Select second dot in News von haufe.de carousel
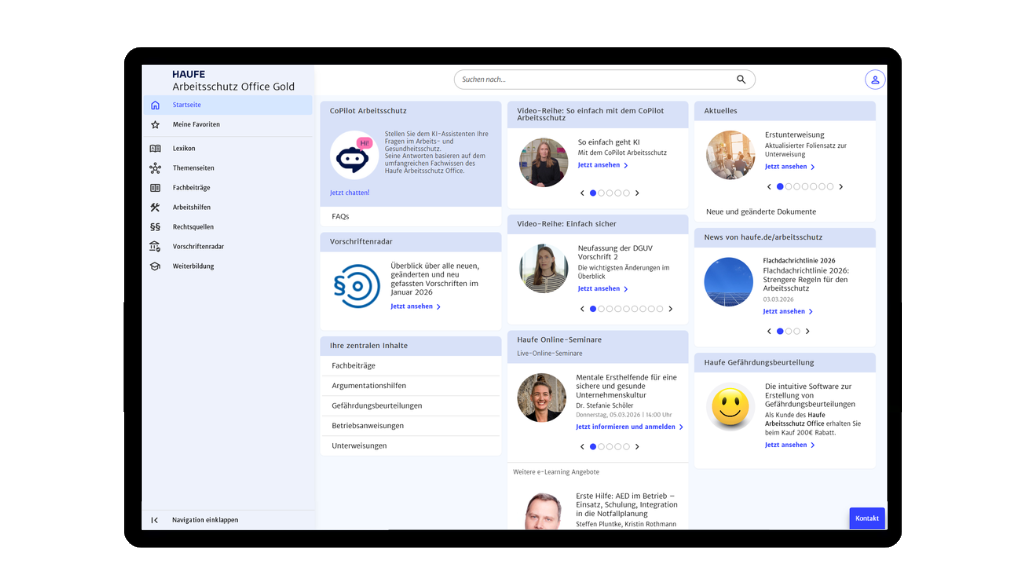Viewport: 1024px width, 586px height. (x=788, y=331)
